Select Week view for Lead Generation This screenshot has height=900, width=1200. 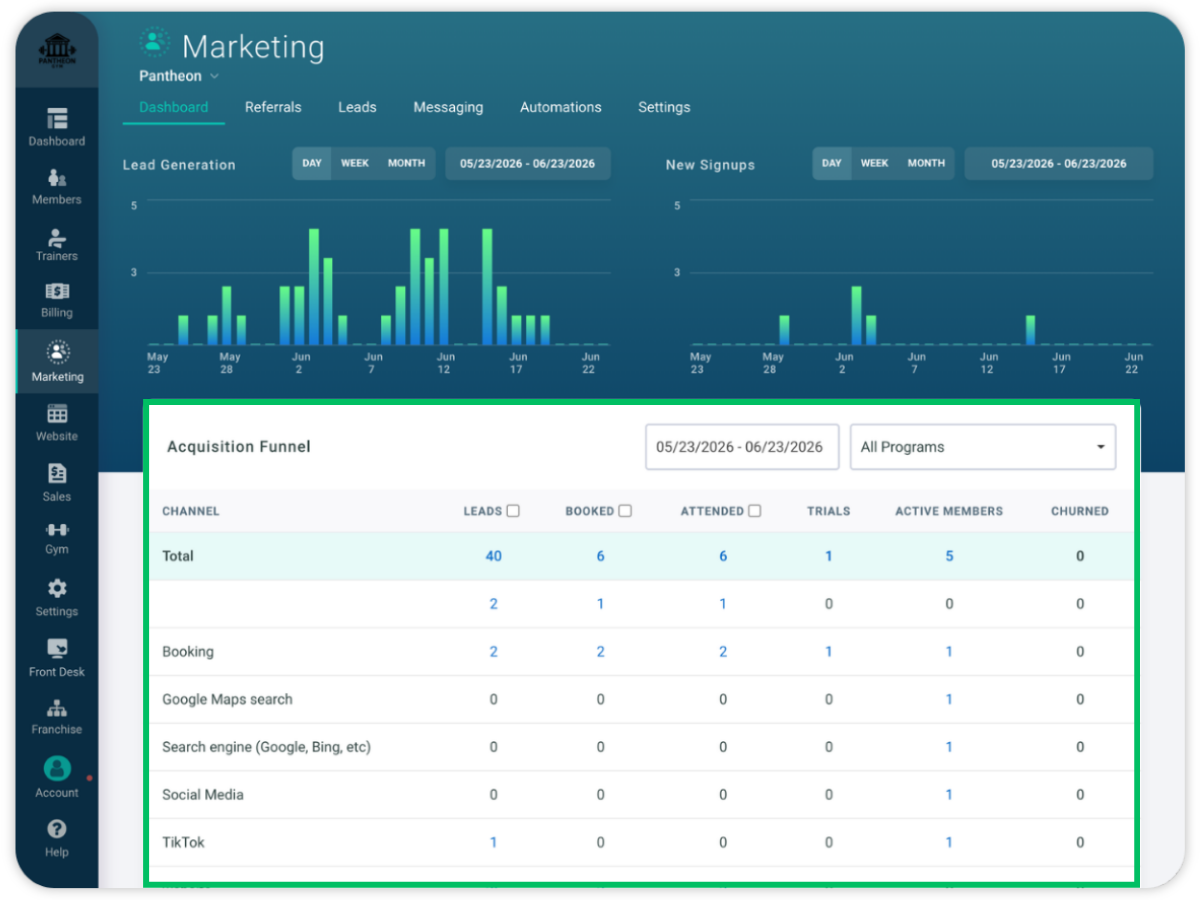(355, 164)
